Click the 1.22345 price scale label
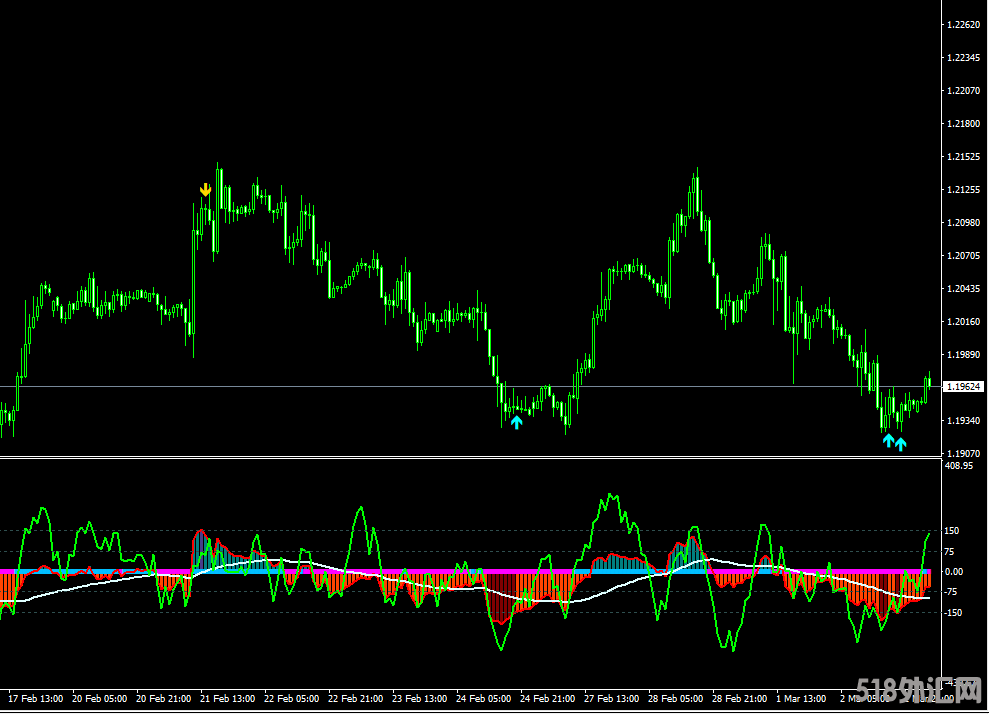 pyautogui.click(x=964, y=57)
